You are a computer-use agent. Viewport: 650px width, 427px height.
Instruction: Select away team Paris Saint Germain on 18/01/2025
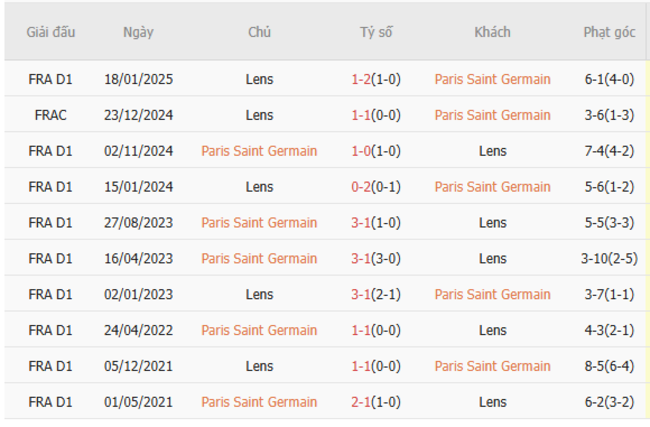(x=492, y=79)
